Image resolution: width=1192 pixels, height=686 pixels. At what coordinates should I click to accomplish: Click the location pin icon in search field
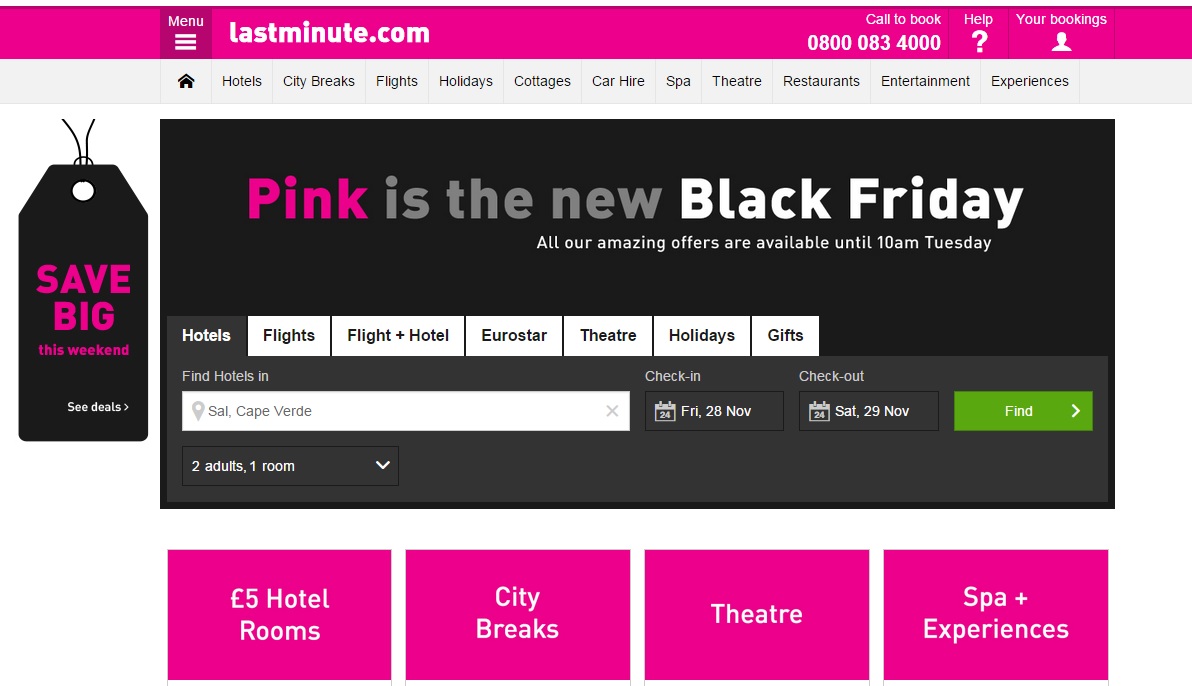coord(198,411)
